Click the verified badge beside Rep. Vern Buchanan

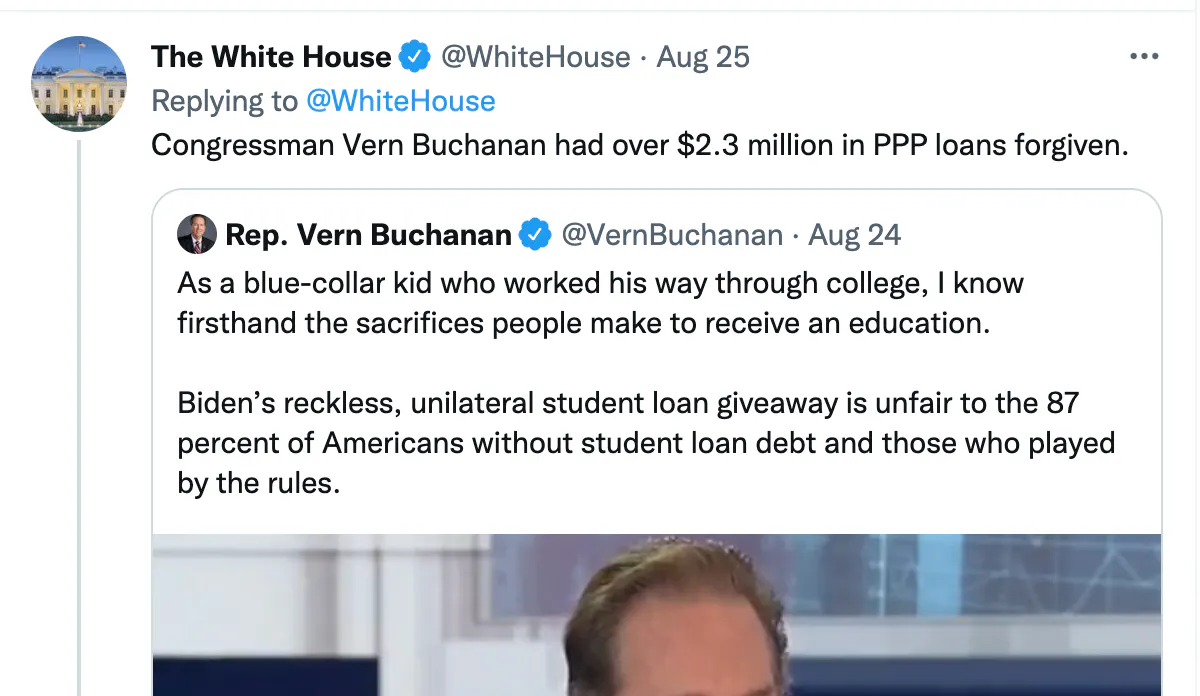(536, 235)
